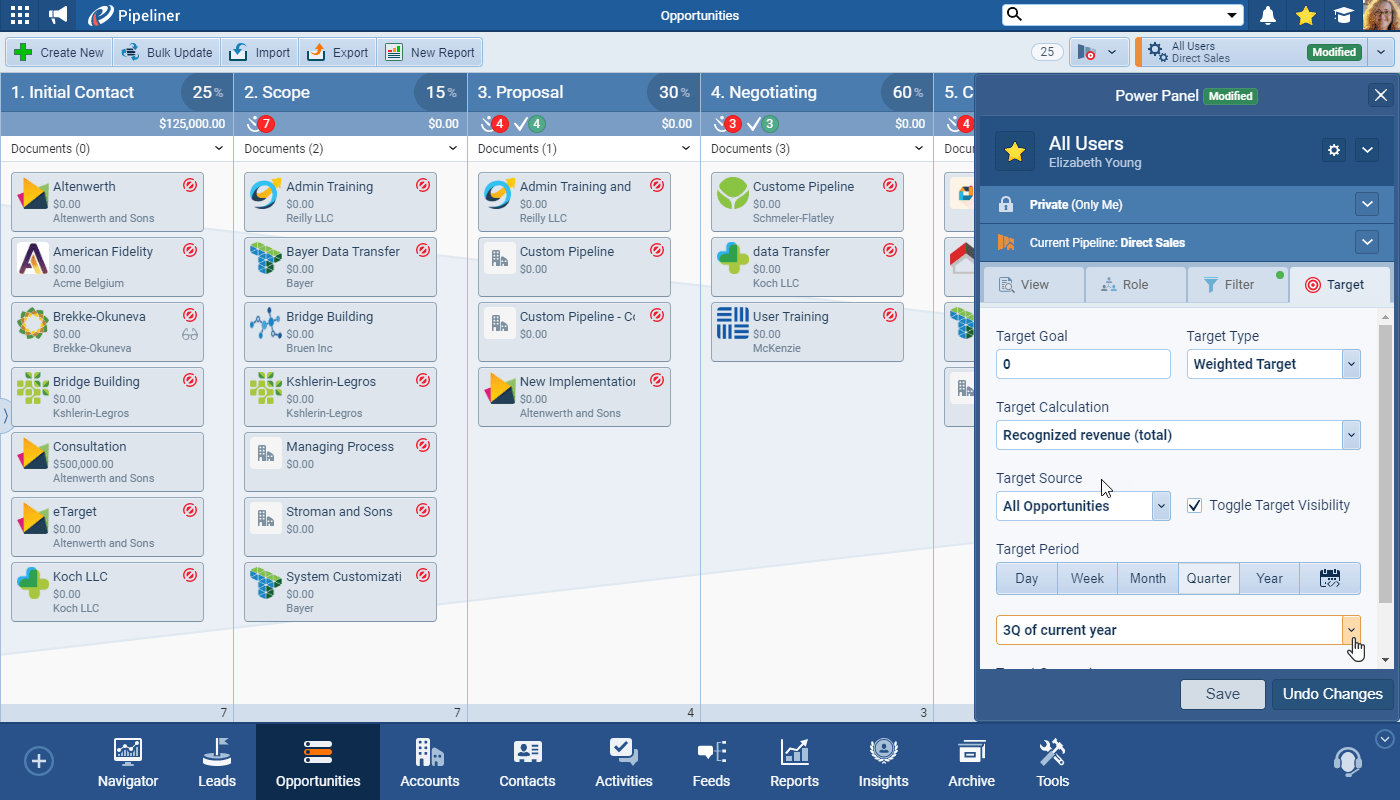Switch to the Filter tab
This screenshot has width=1400, height=800.
click(1237, 285)
